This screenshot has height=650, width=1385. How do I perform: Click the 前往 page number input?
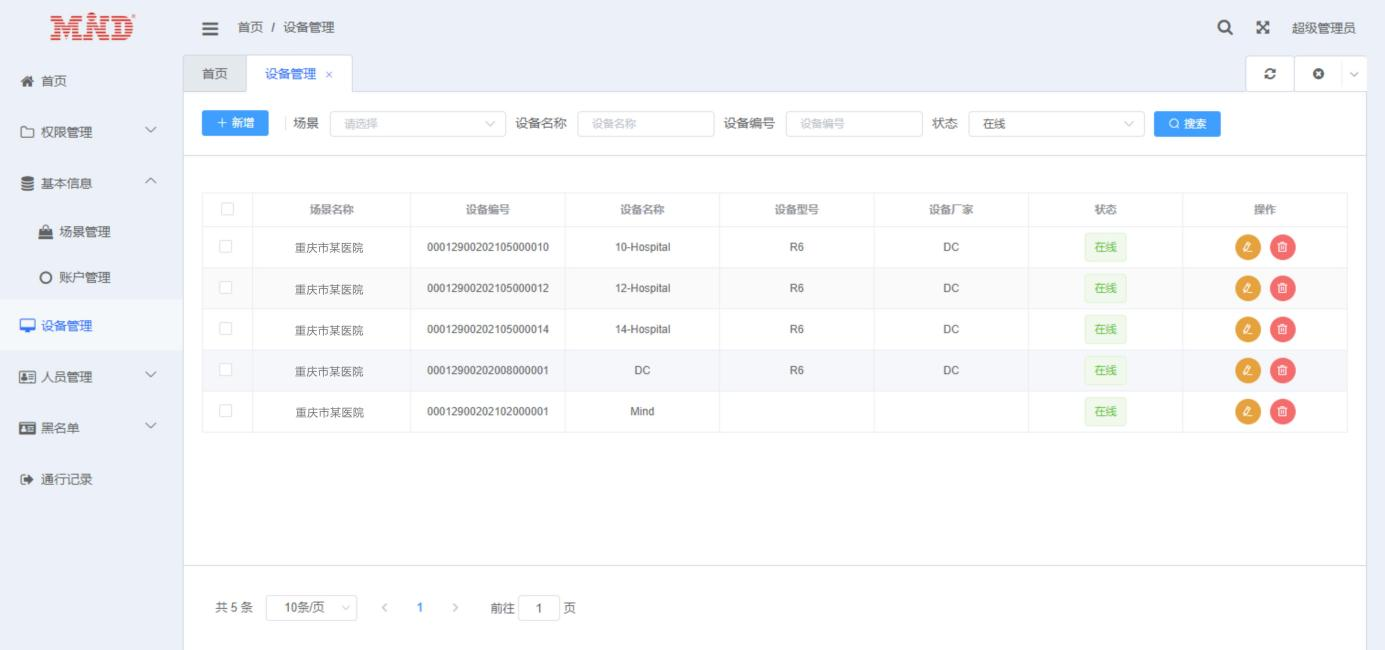click(x=540, y=607)
